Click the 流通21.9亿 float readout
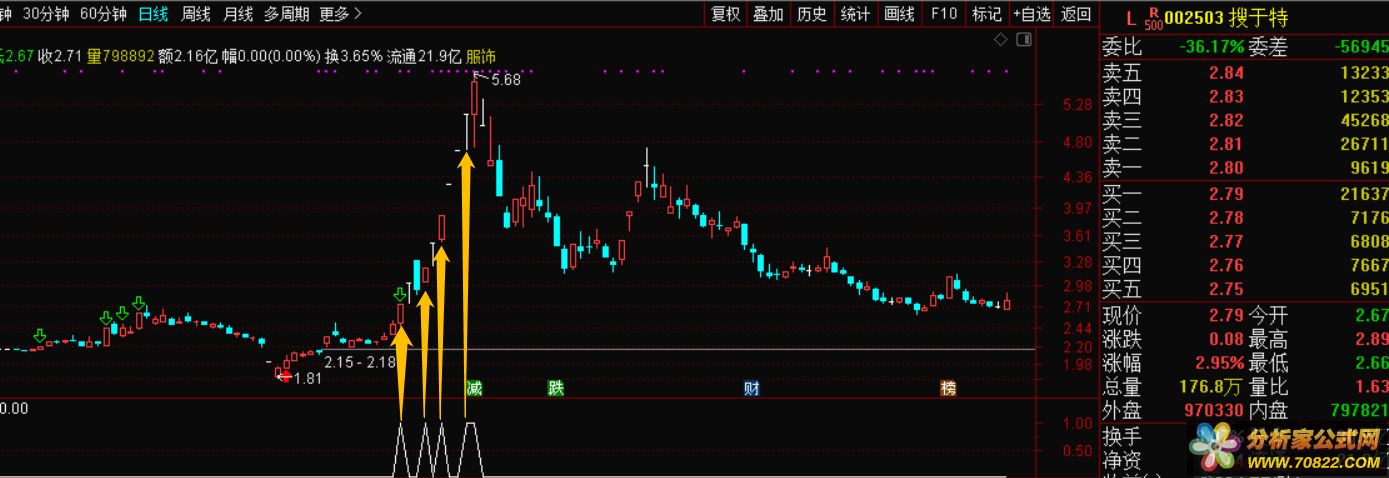 [425, 57]
